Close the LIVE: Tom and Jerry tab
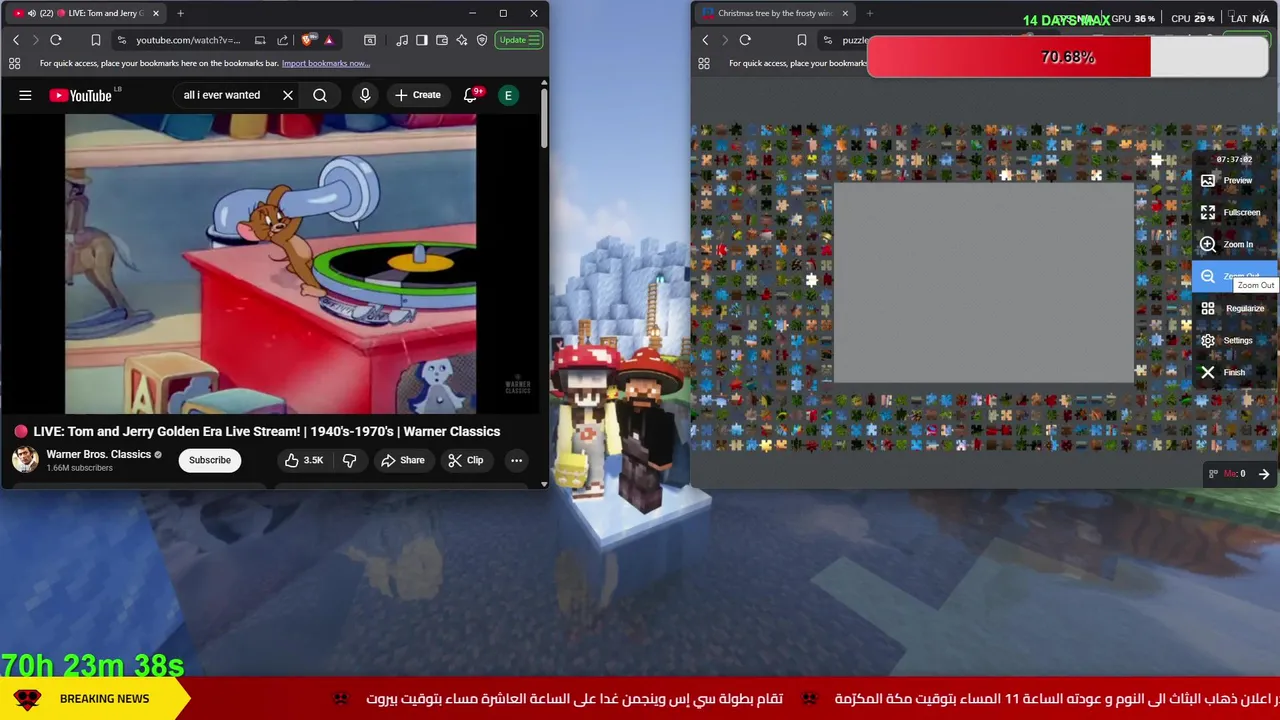The width and height of the screenshot is (1280, 720). [156, 13]
